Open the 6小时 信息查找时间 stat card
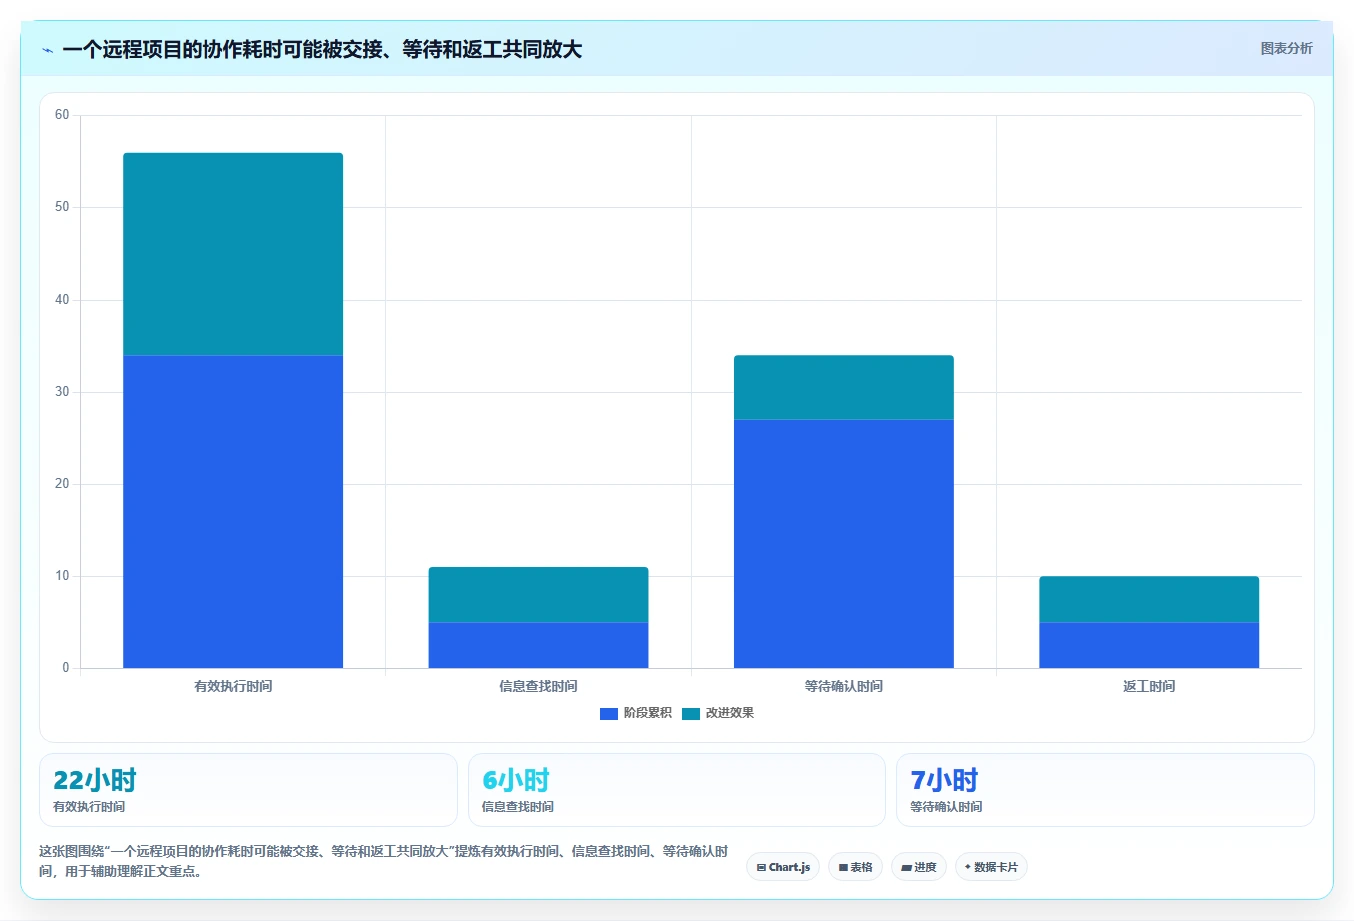 [x=677, y=790]
